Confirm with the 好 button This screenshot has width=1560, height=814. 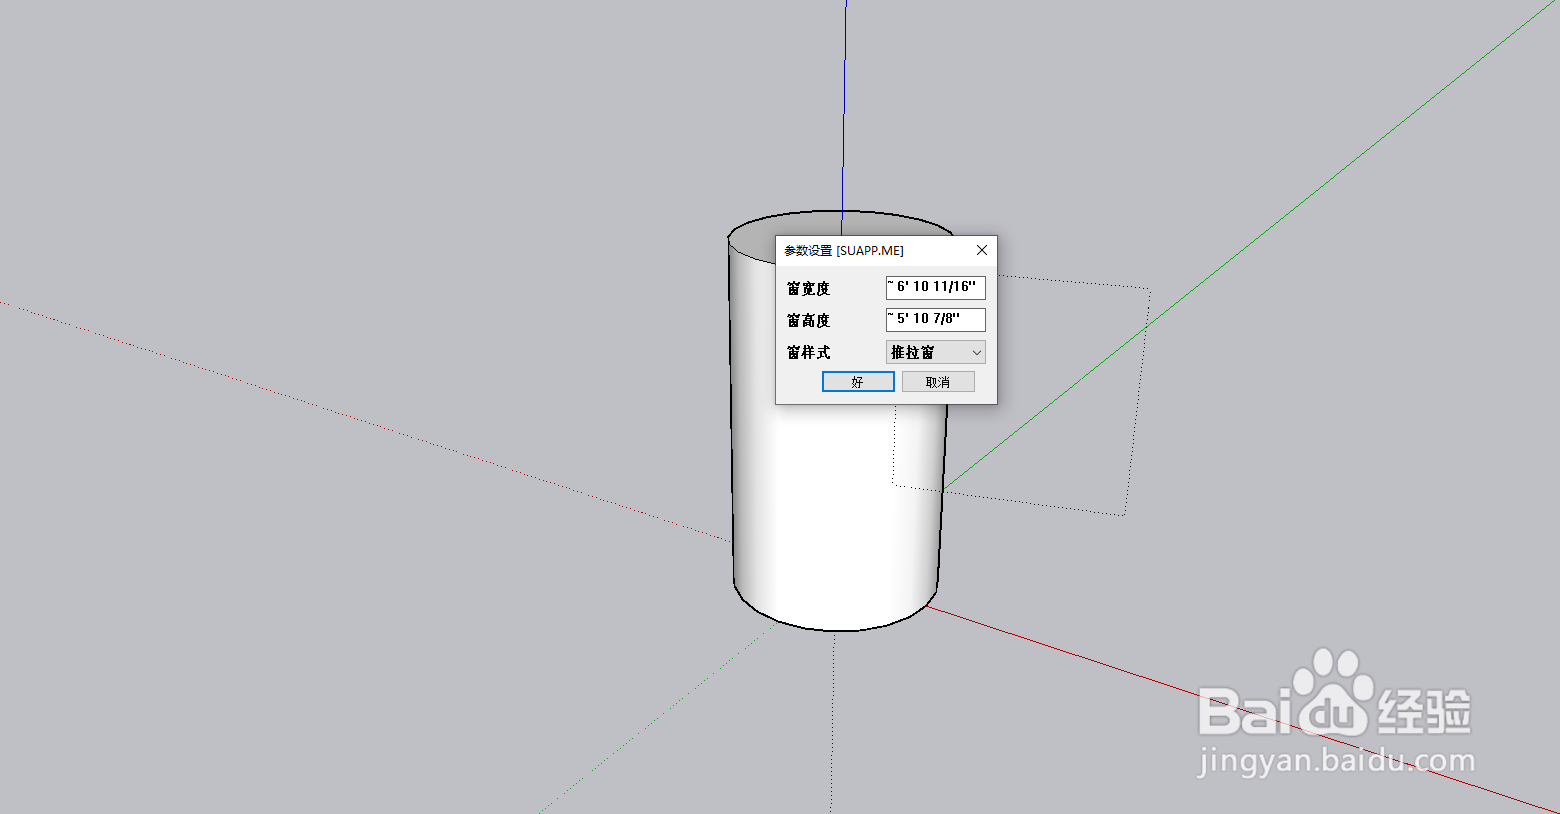[x=858, y=382]
